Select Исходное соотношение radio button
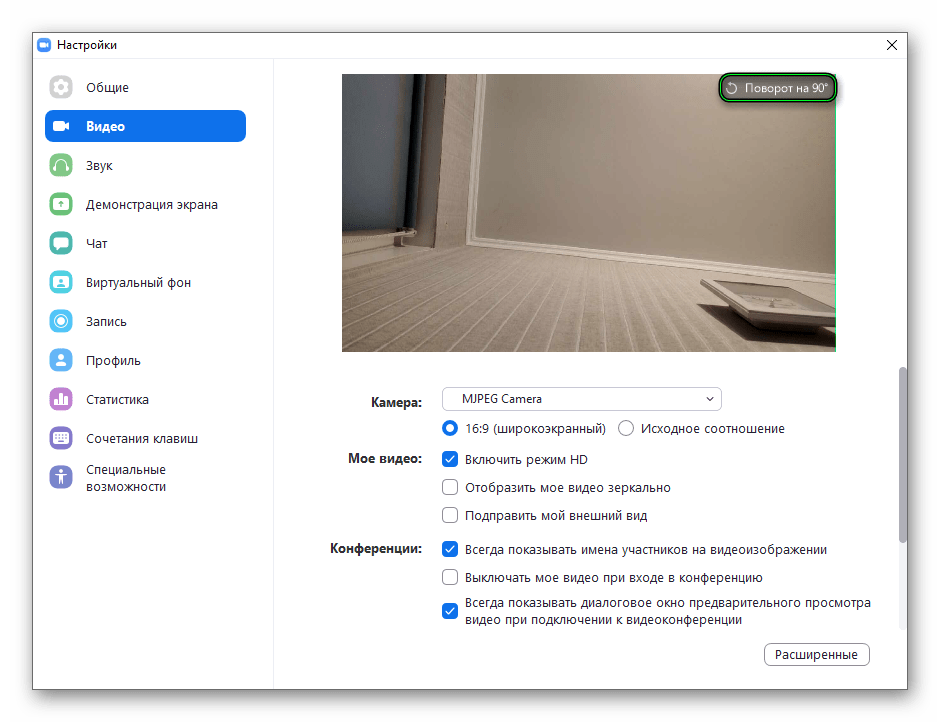The image size is (940, 722). coord(626,429)
